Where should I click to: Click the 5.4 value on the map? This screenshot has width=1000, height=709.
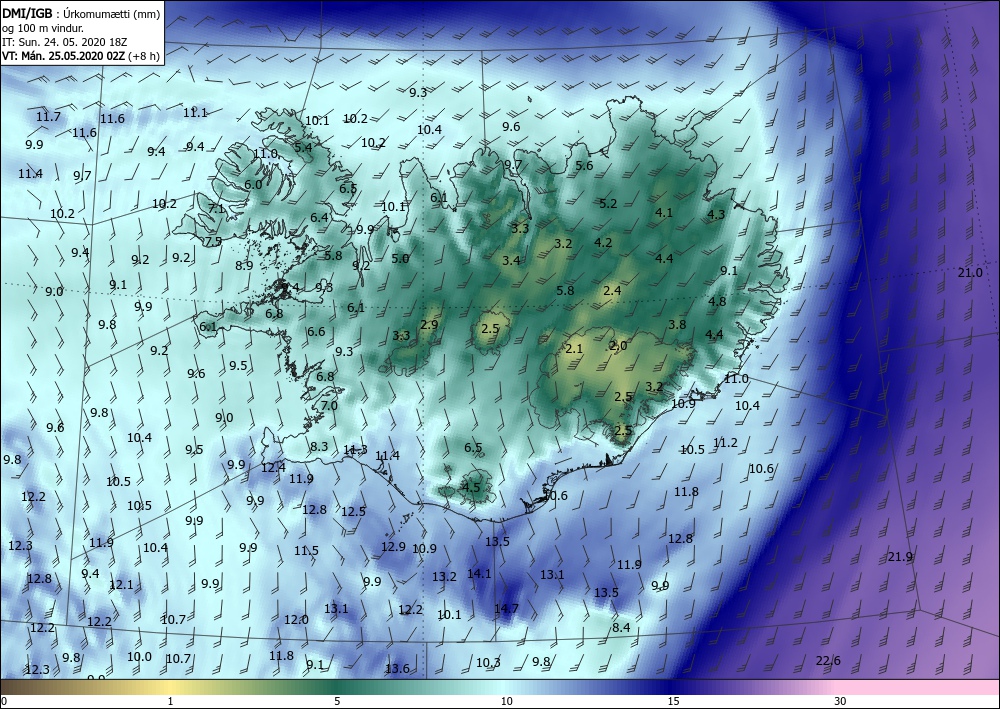303,147
